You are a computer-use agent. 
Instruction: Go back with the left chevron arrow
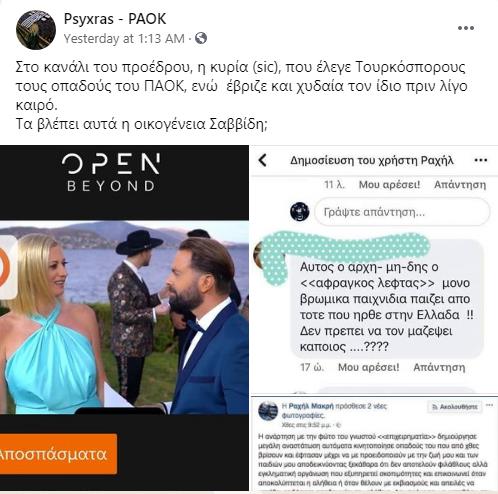click(263, 160)
